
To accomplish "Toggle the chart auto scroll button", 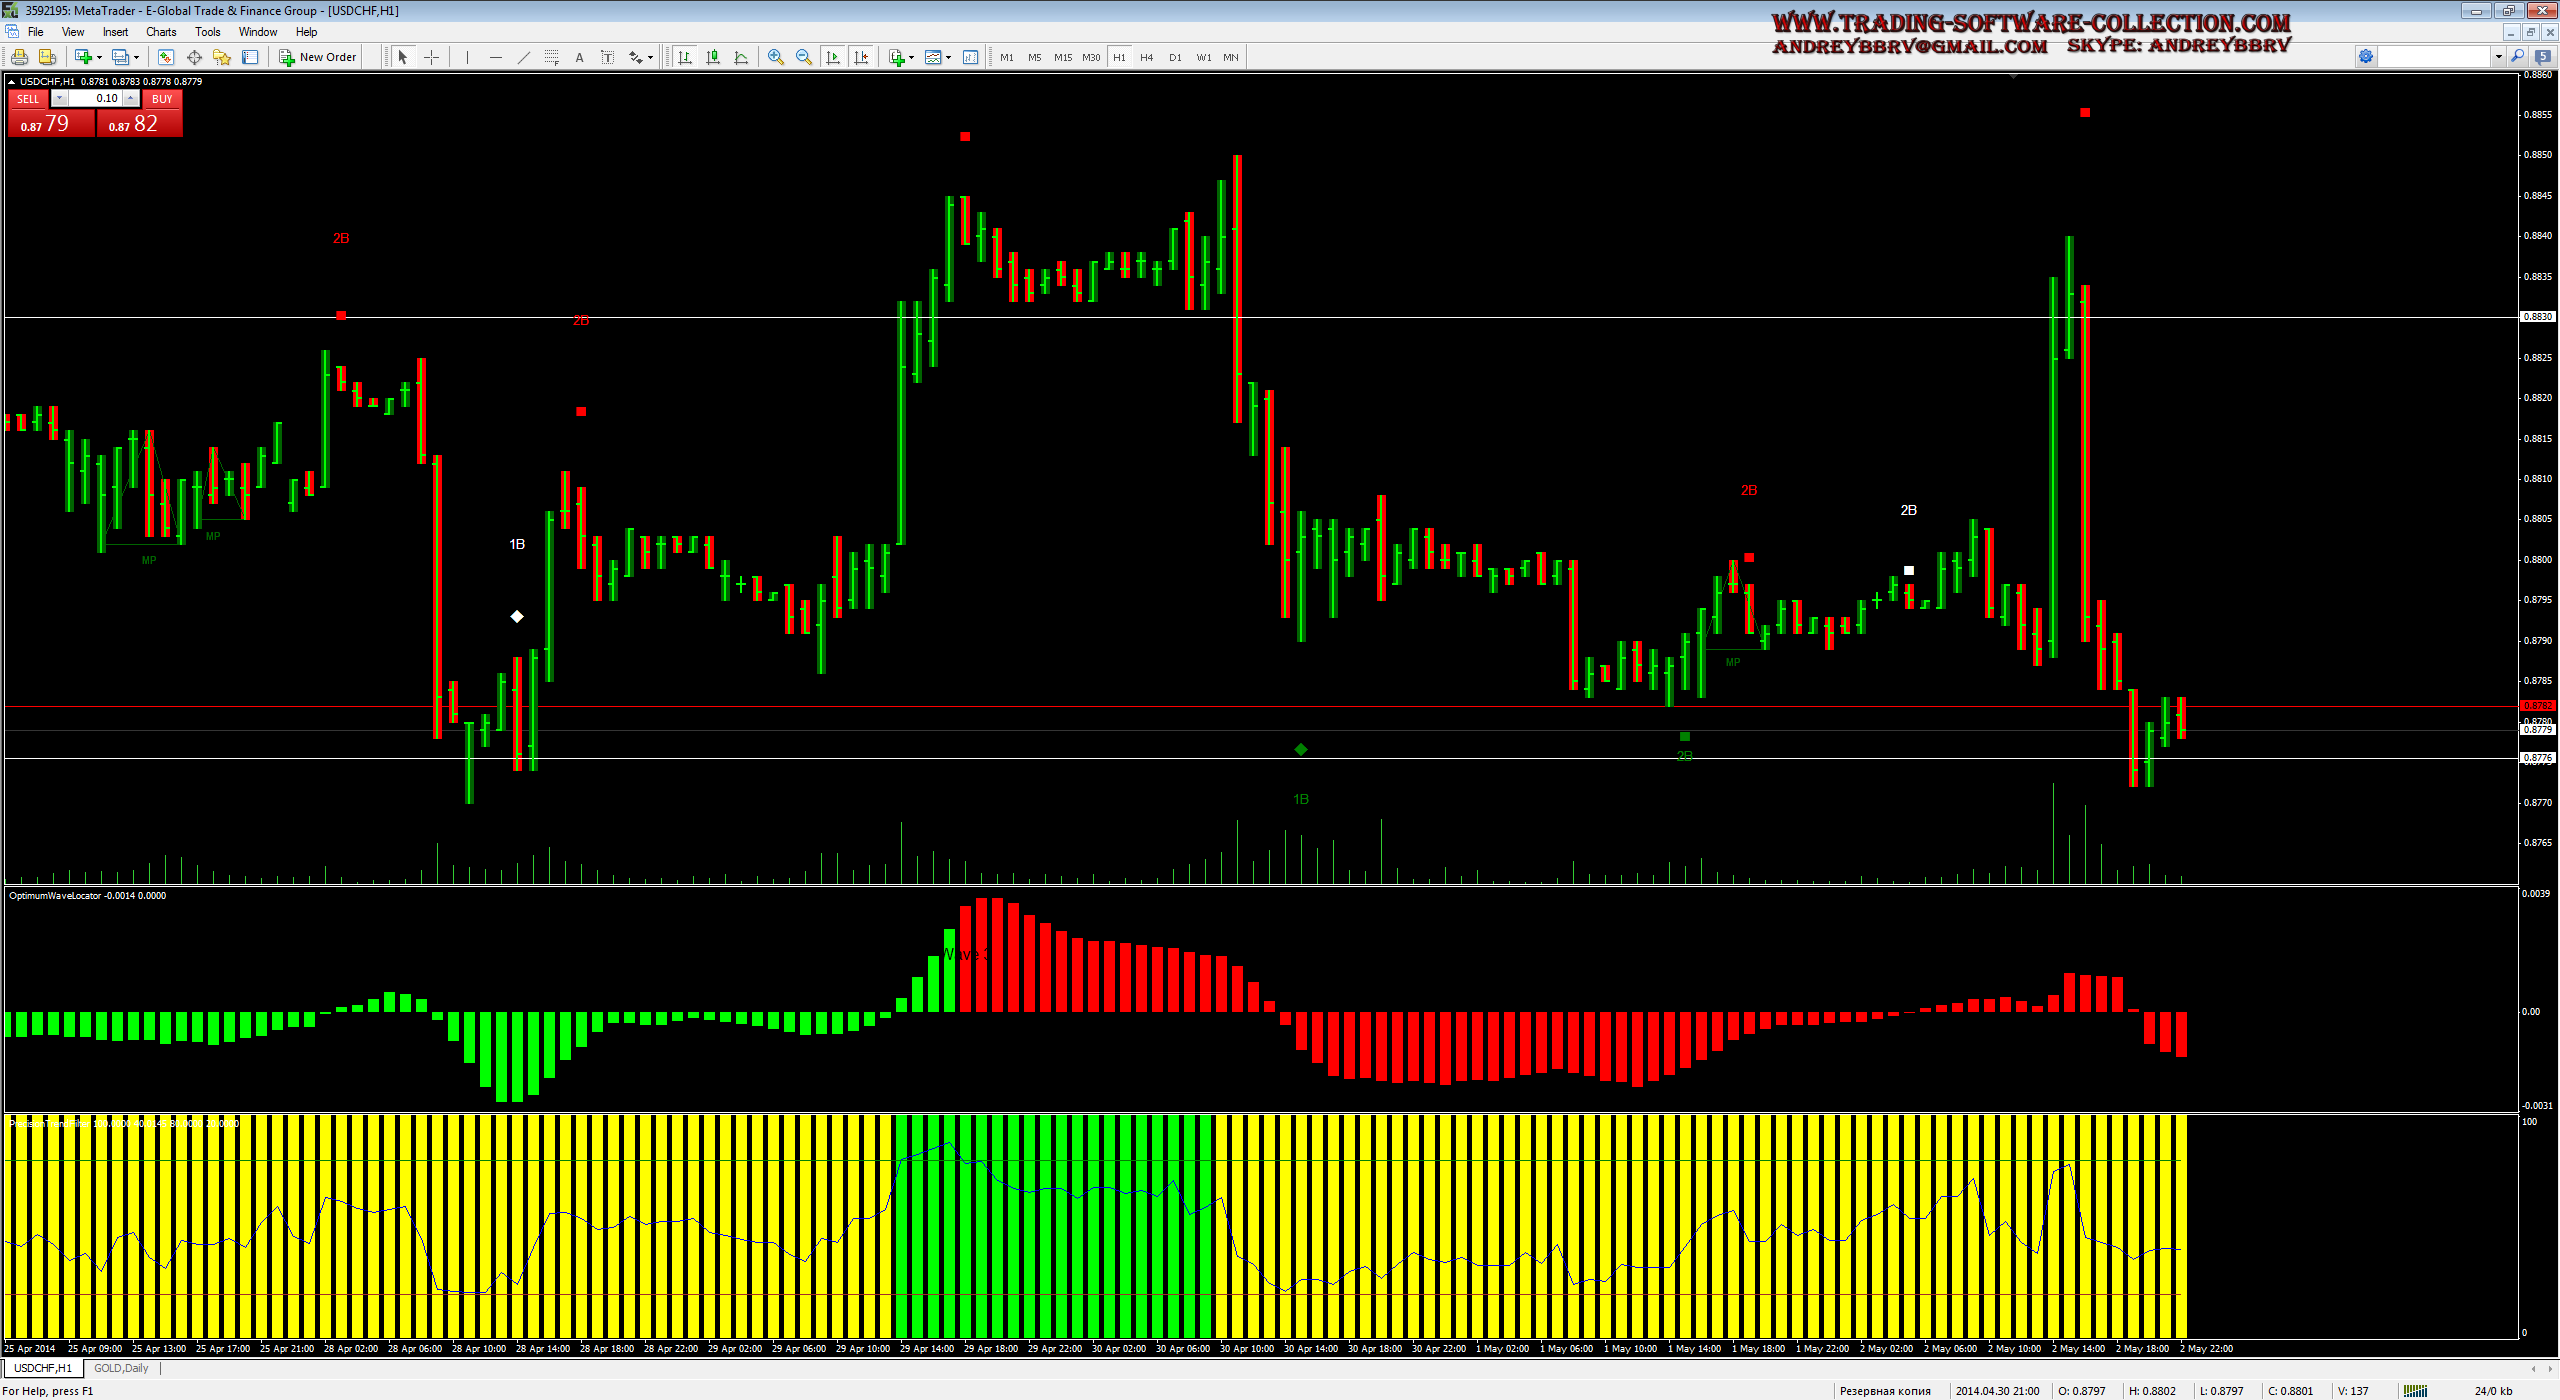I will tap(832, 57).
